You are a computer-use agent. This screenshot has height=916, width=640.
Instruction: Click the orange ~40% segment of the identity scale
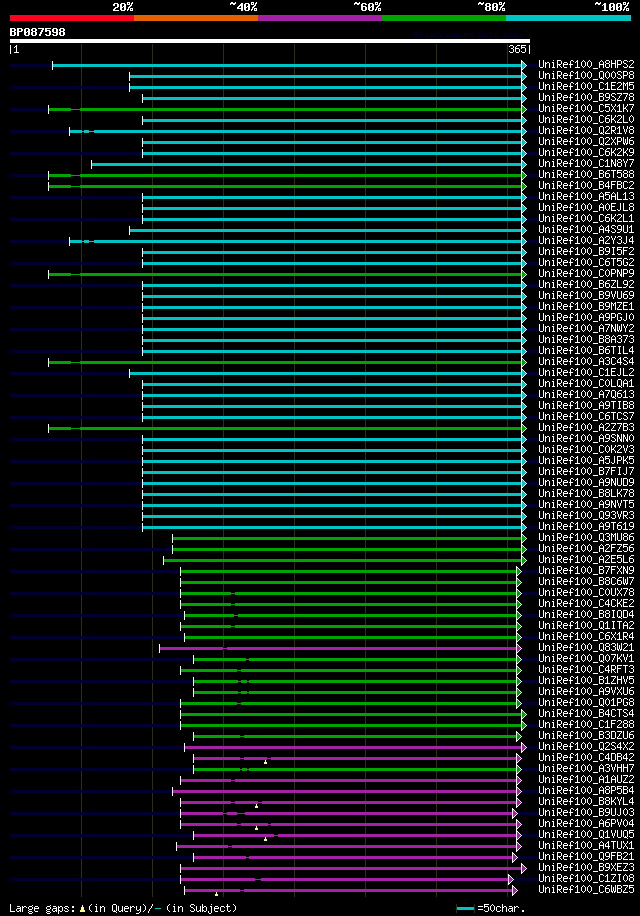click(x=196, y=18)
